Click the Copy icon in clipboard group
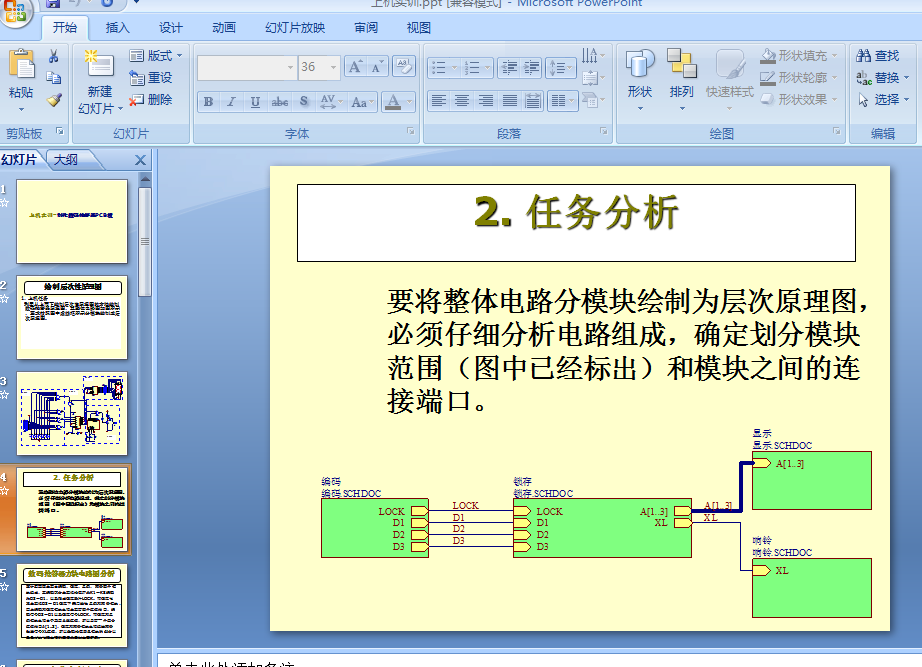The width and height of the screenshot is (922, 667). point(54,78)
